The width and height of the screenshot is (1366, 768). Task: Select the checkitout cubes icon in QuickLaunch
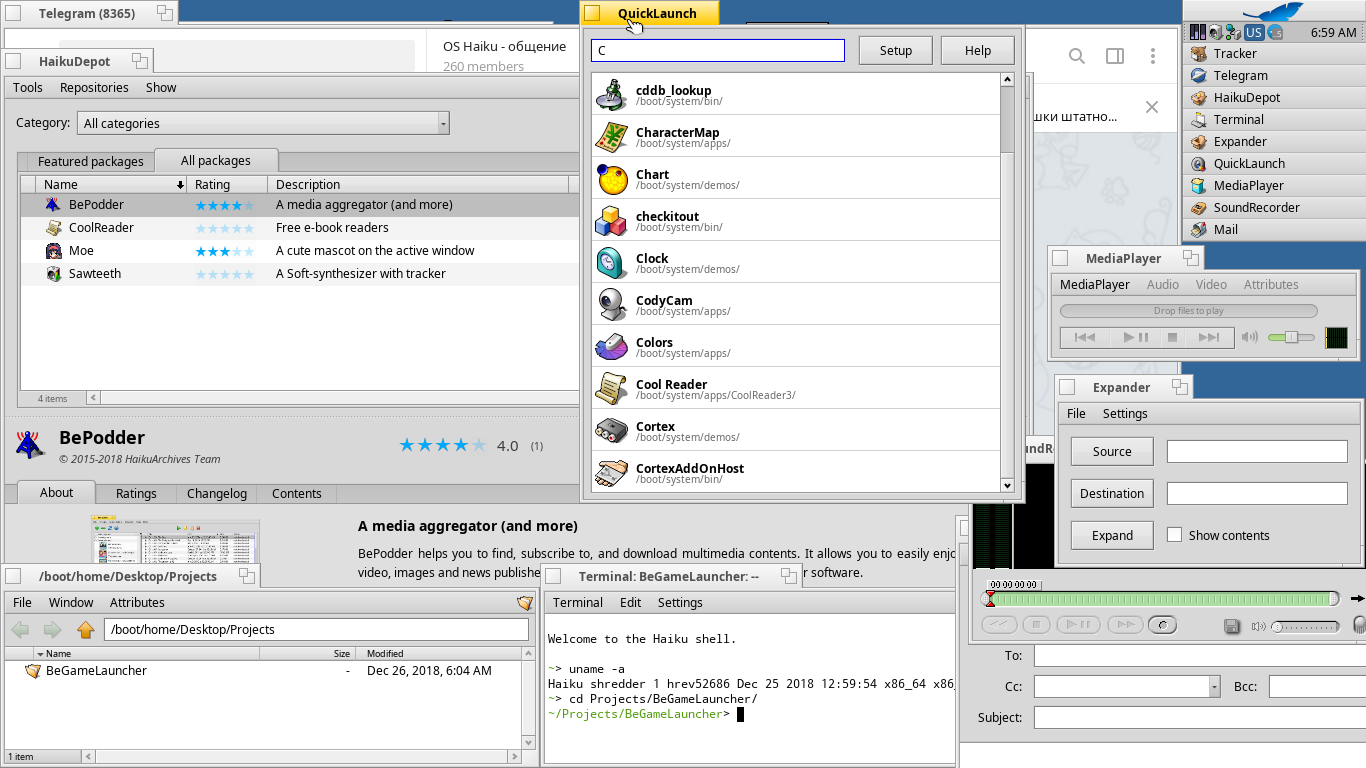[x=611, y=220]
